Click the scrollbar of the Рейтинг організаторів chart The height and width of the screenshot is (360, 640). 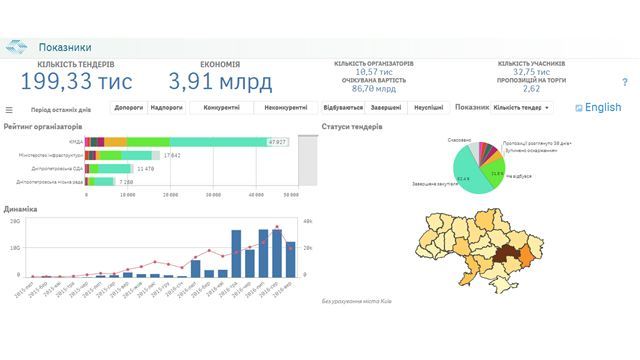coord(308,160)
